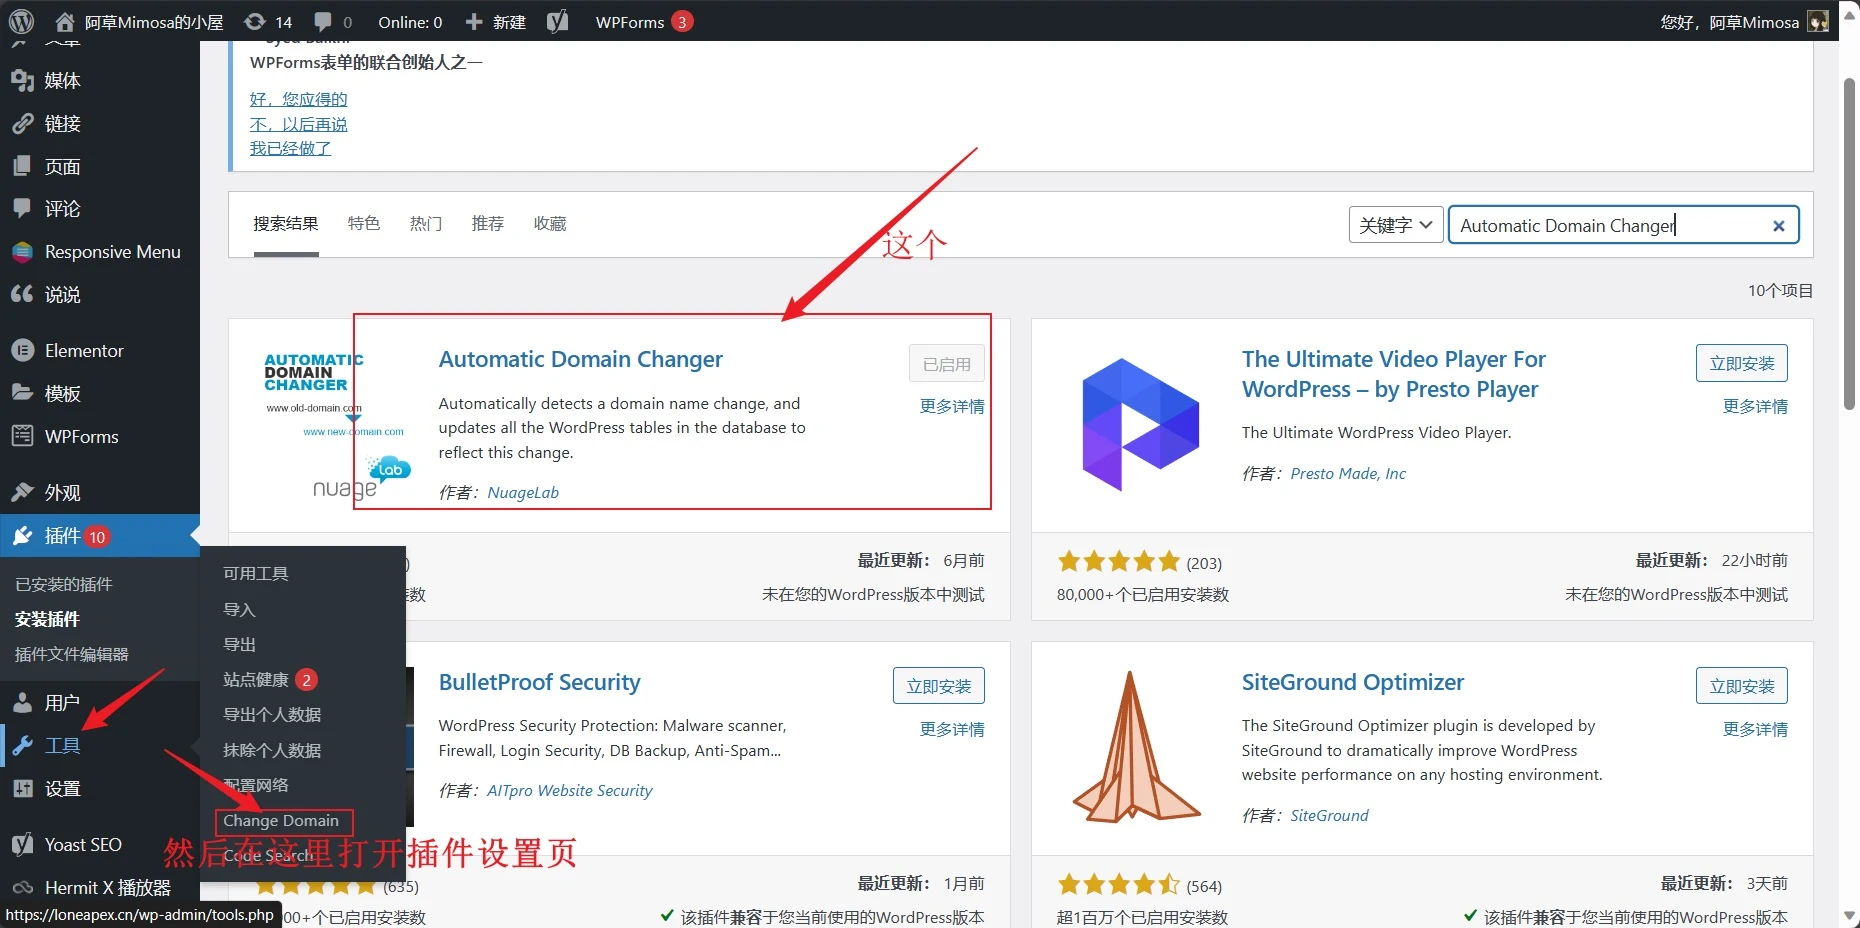Open the 媒体 media library menu
Viewport: 1860px width, 928px height.
62,81
